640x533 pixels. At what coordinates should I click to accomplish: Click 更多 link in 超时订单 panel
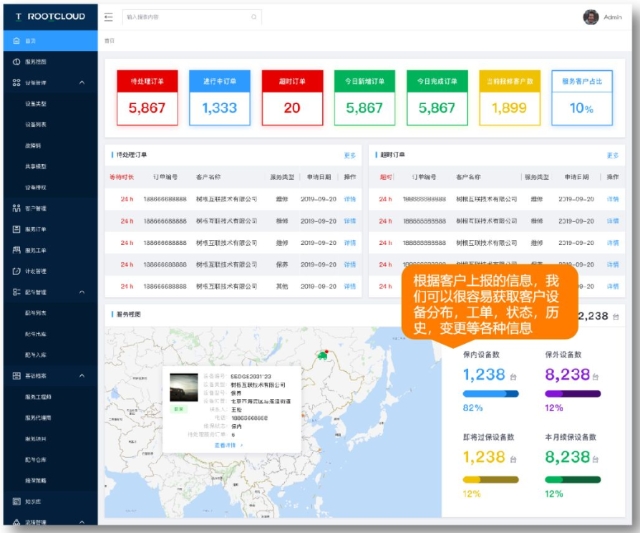(x=612, y=155)
